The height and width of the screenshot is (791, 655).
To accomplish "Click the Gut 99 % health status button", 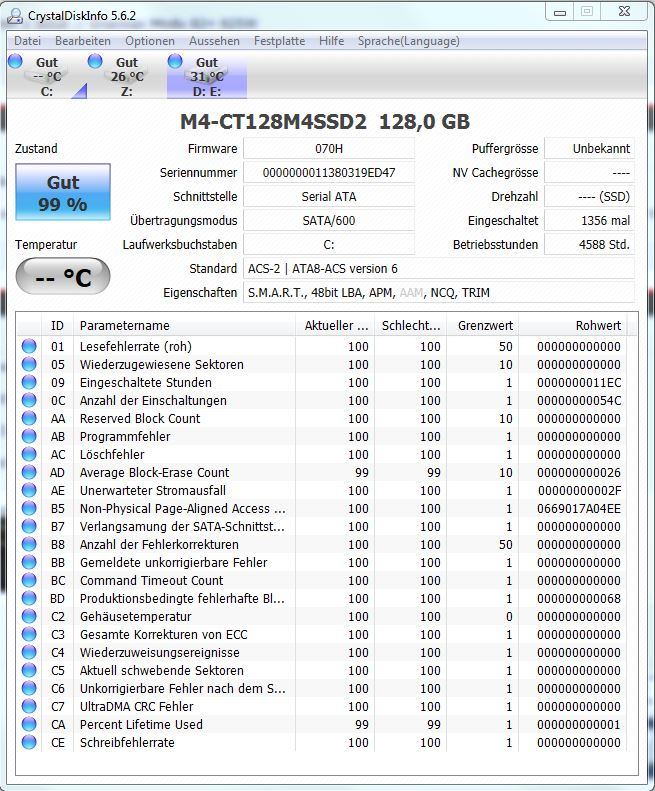I will coord(63,192).
